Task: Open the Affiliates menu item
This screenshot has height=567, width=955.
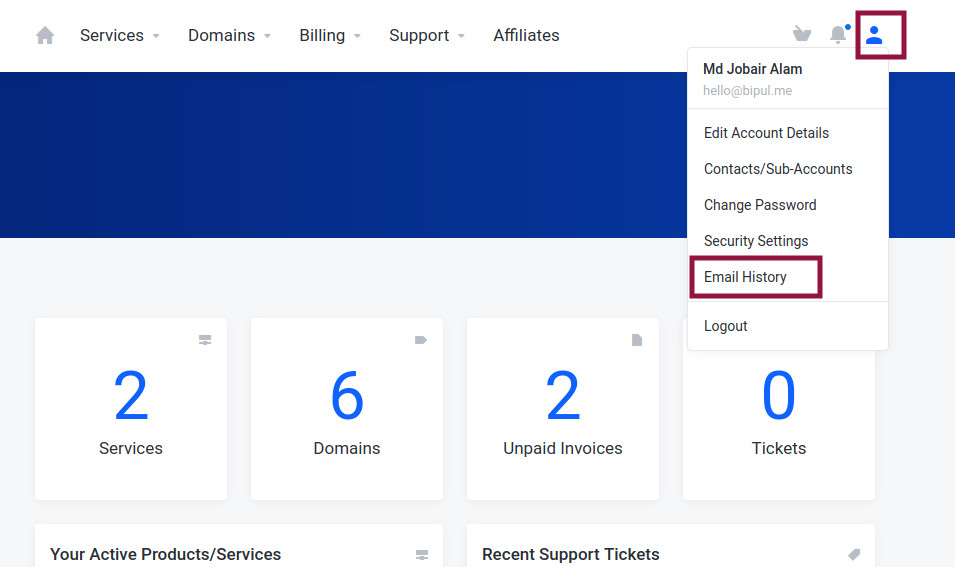Action: tap(526, 35)
